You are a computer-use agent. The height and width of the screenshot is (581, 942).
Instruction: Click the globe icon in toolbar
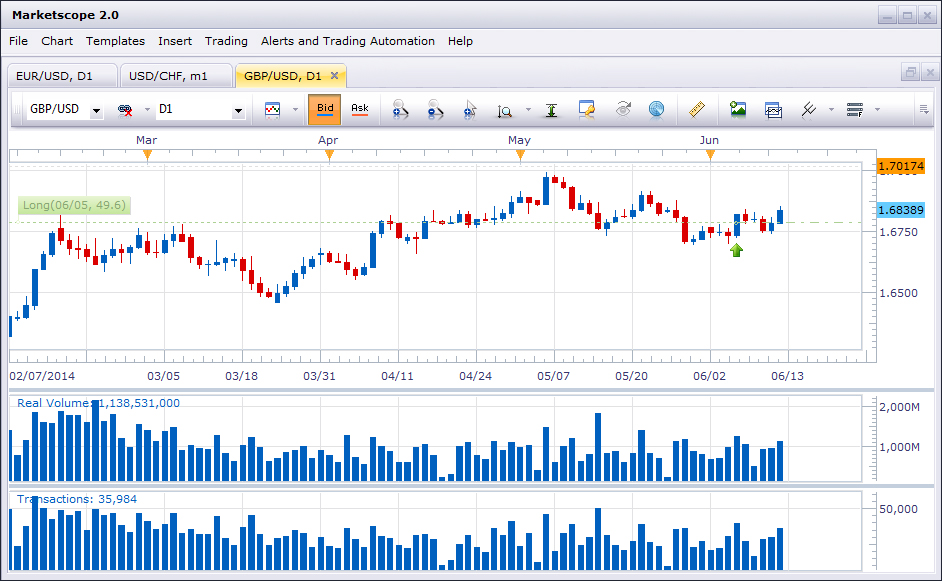pos(656,109)
